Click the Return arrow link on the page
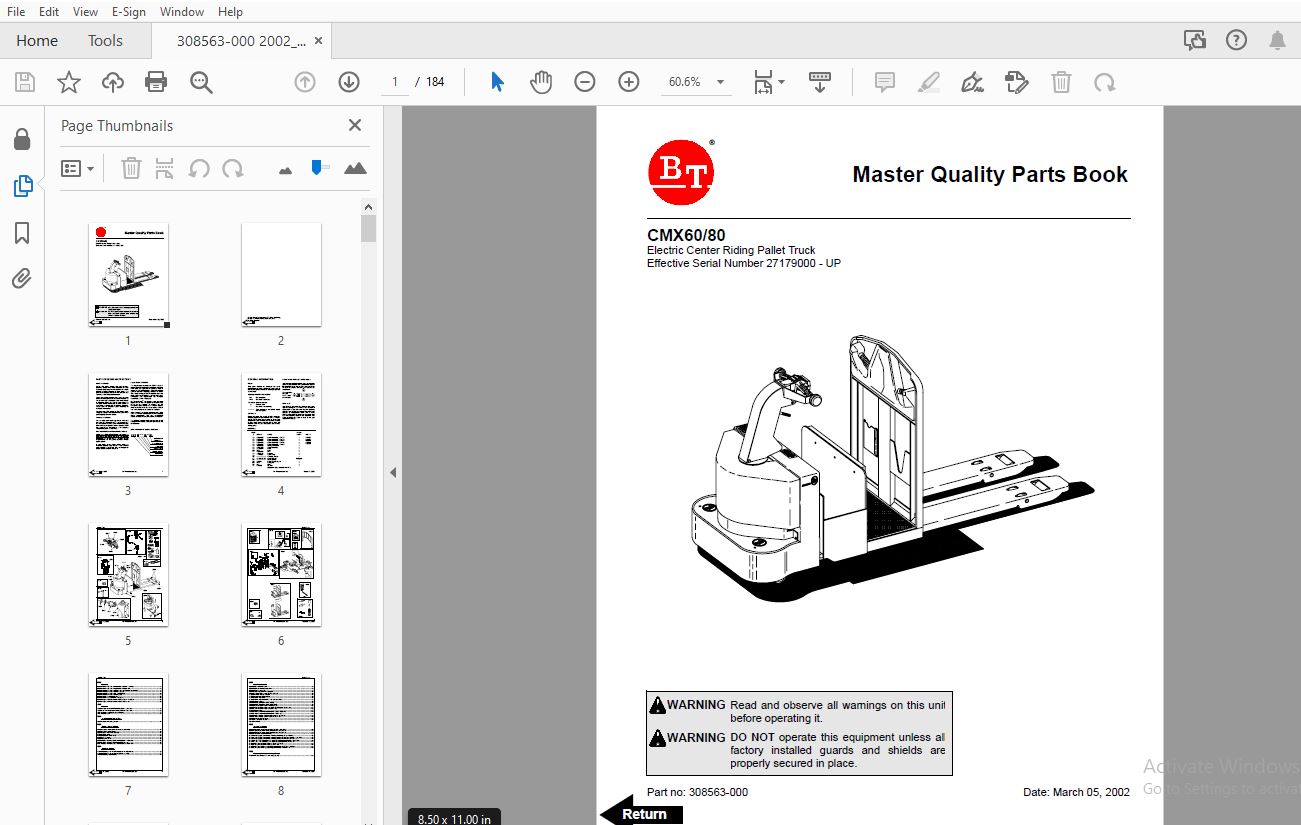The image size is (1301, 825). point(642,812)
